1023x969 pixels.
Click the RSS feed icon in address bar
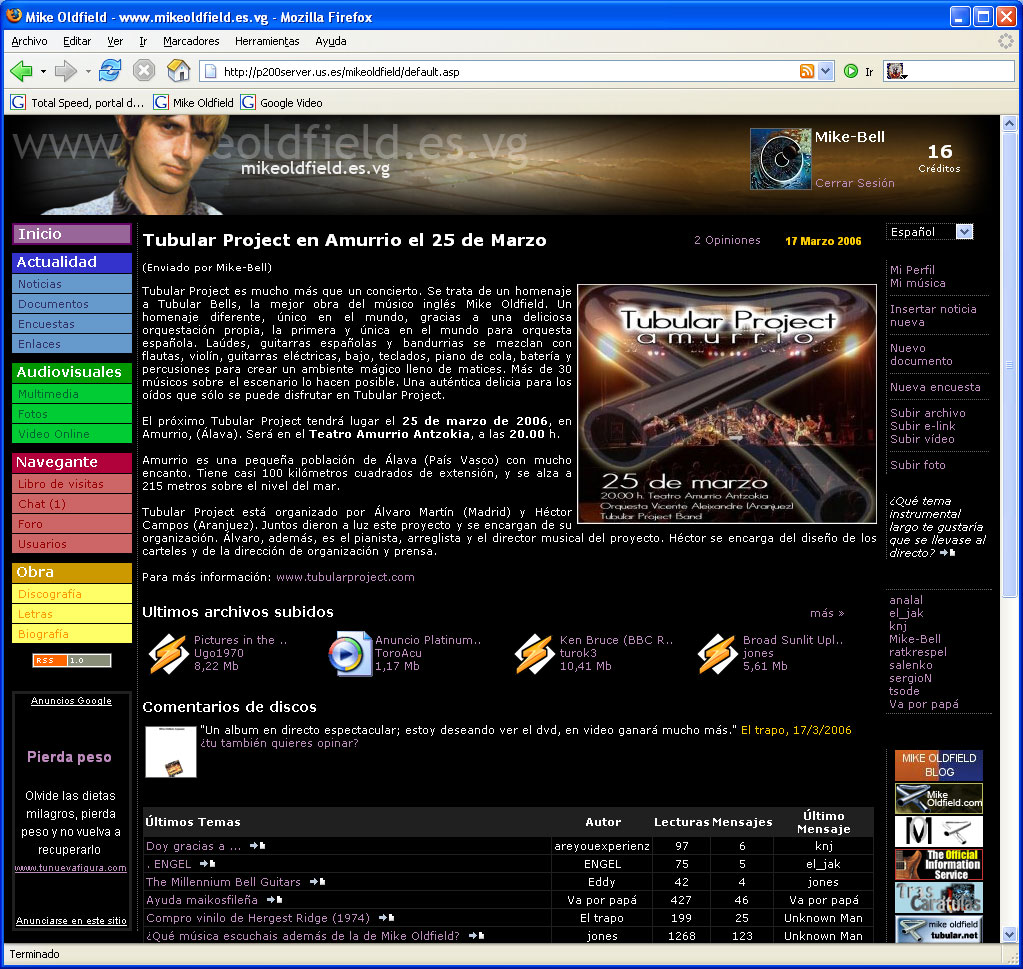coord(806,71)
